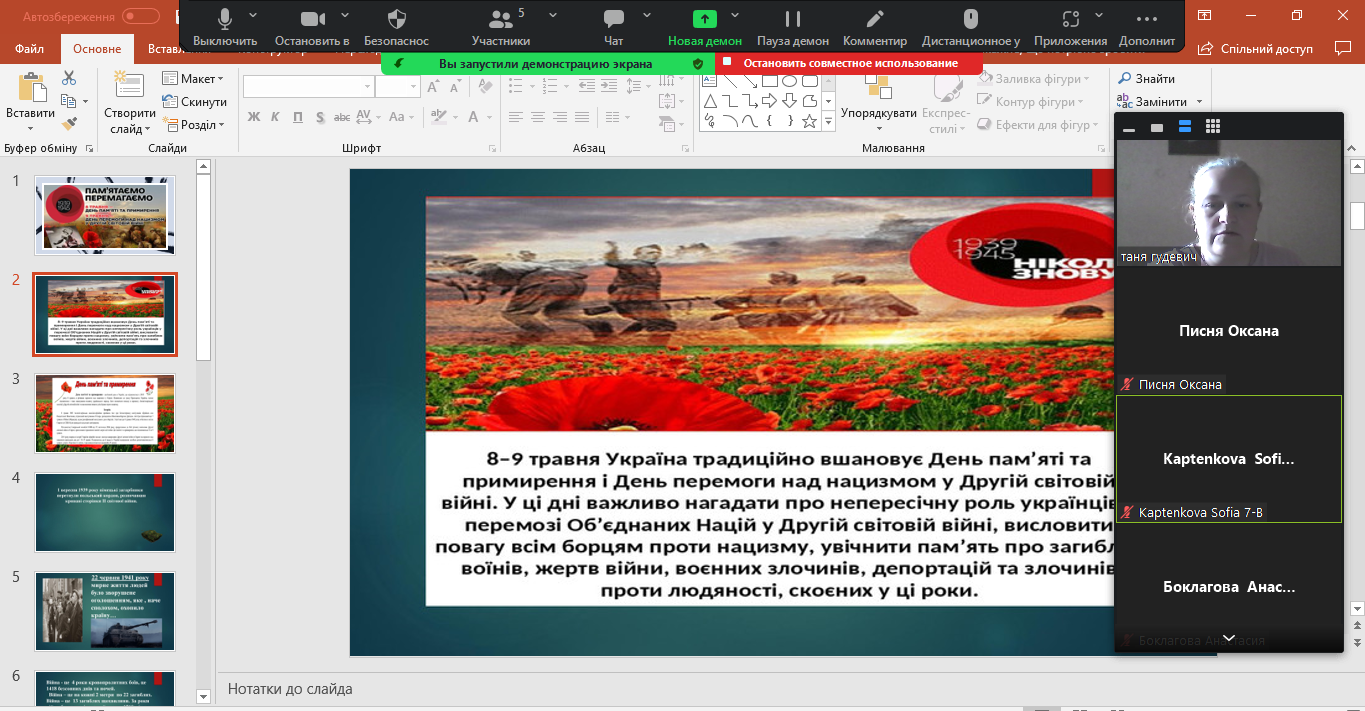Click Нотатки до слайда notes field
Screen dimensions: 1365x711
click(x=664, y=689)
